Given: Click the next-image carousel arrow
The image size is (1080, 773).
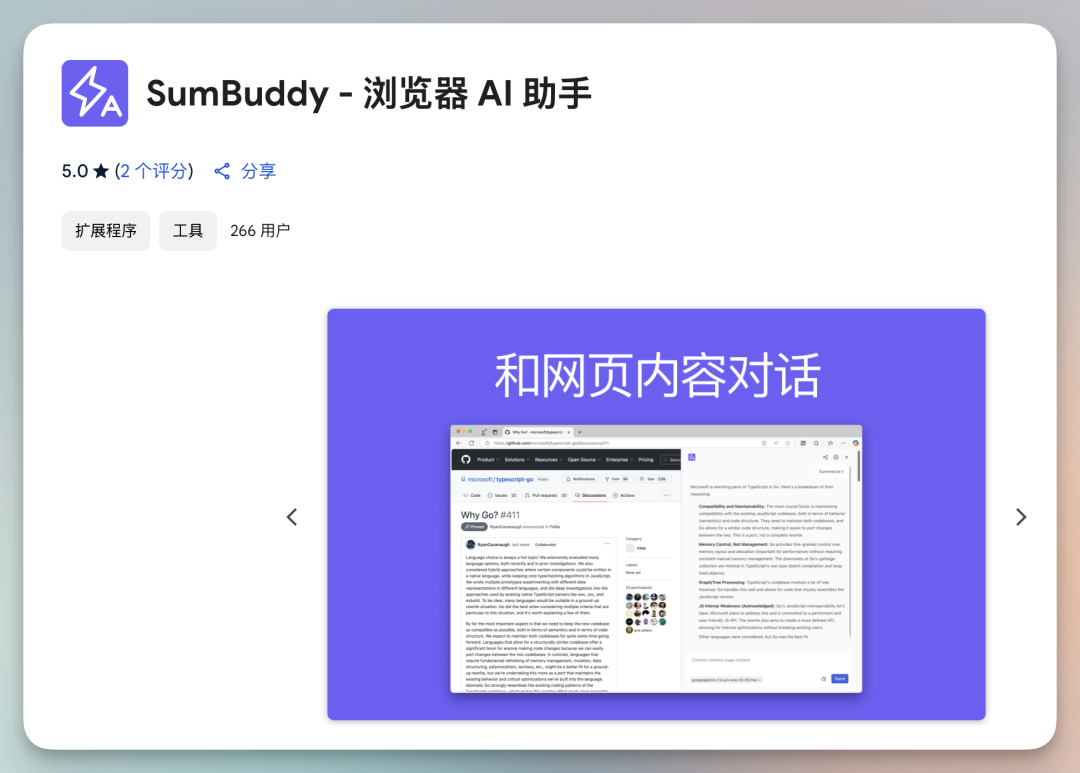Looking at the screenshot, I should pyautogui.click(x=1021, y=517).
